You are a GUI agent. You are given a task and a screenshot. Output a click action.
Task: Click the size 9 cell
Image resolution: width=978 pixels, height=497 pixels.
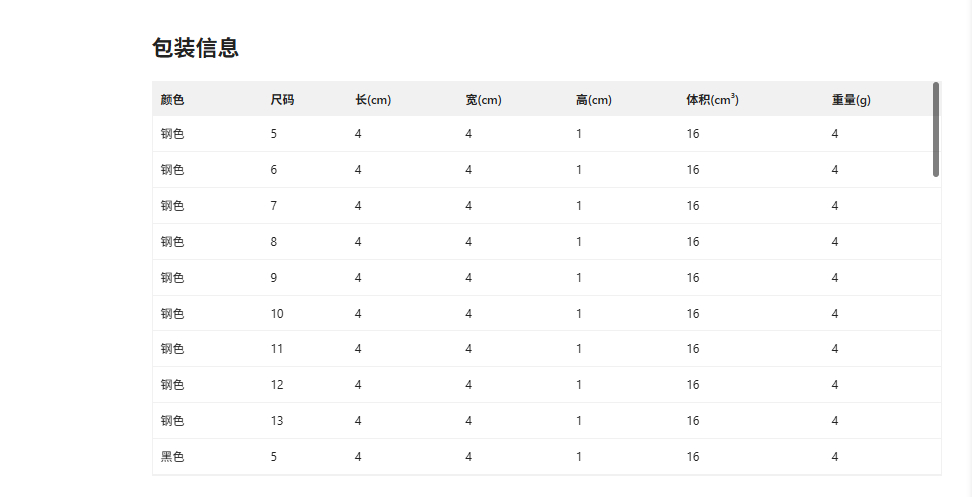(274, 278)
